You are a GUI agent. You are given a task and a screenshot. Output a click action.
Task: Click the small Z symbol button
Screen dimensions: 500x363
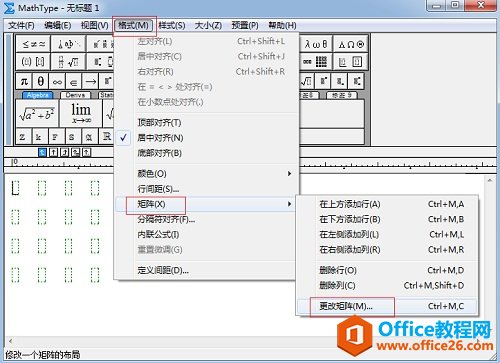[x=23, y=137]
